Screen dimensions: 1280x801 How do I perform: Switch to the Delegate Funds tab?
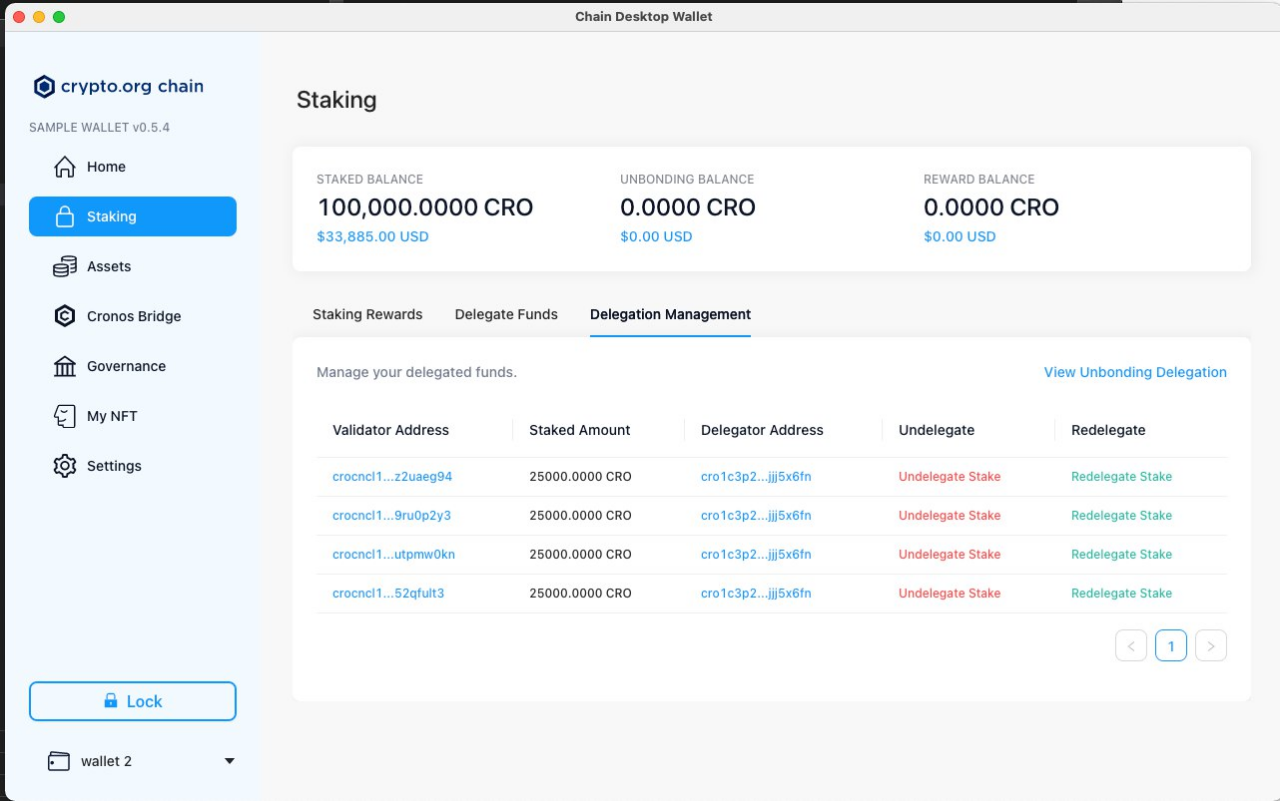coord(506,314)
